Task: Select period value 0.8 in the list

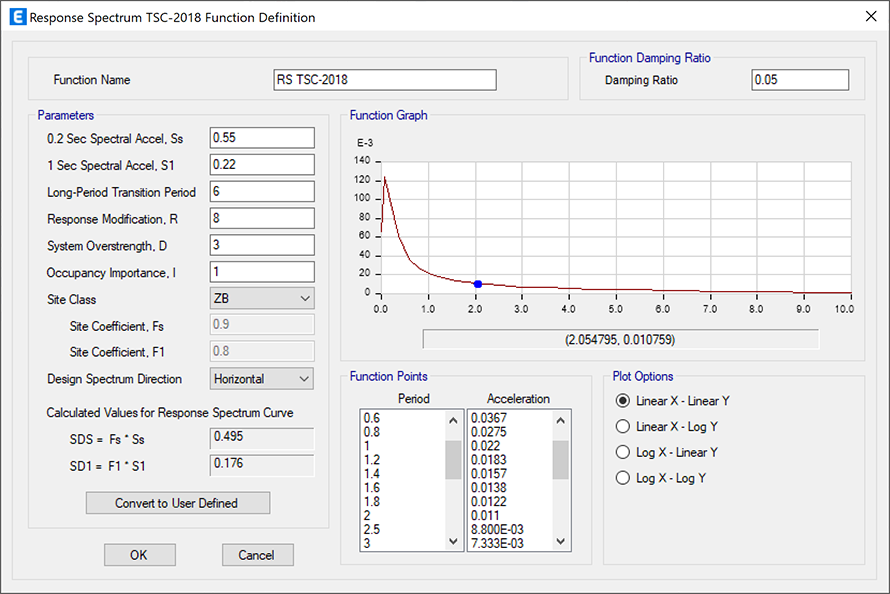Action: click(372, 432)
